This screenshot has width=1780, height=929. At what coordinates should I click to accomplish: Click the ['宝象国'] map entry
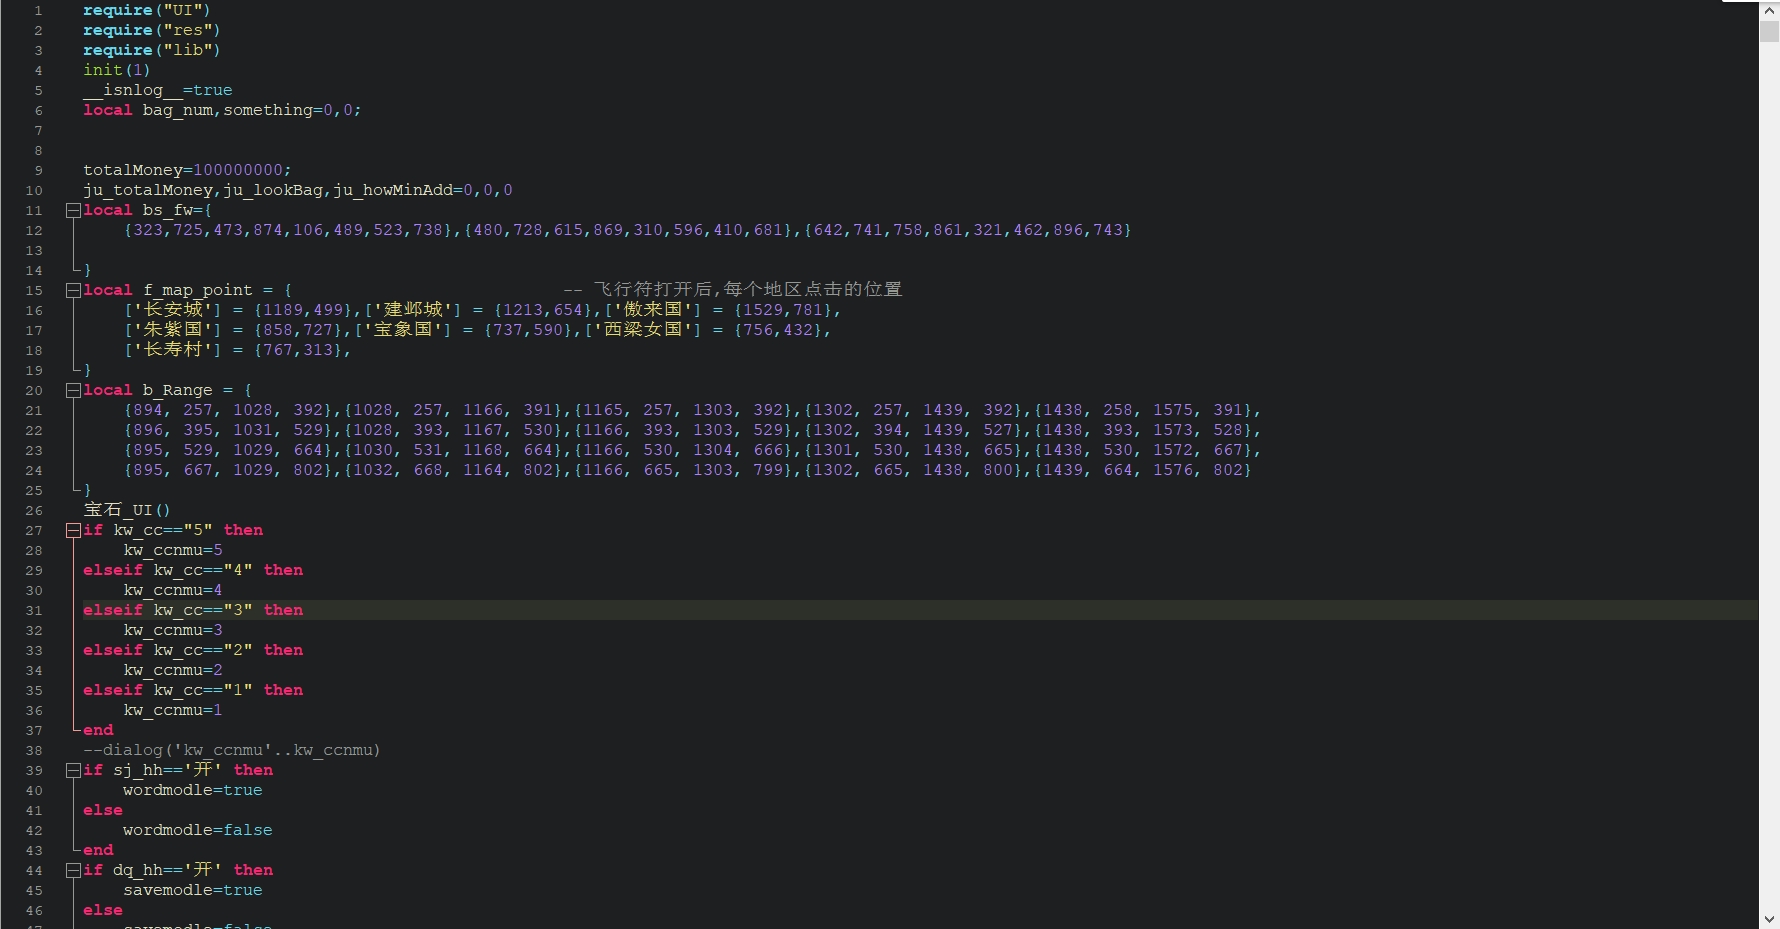[x=463, y=330]
